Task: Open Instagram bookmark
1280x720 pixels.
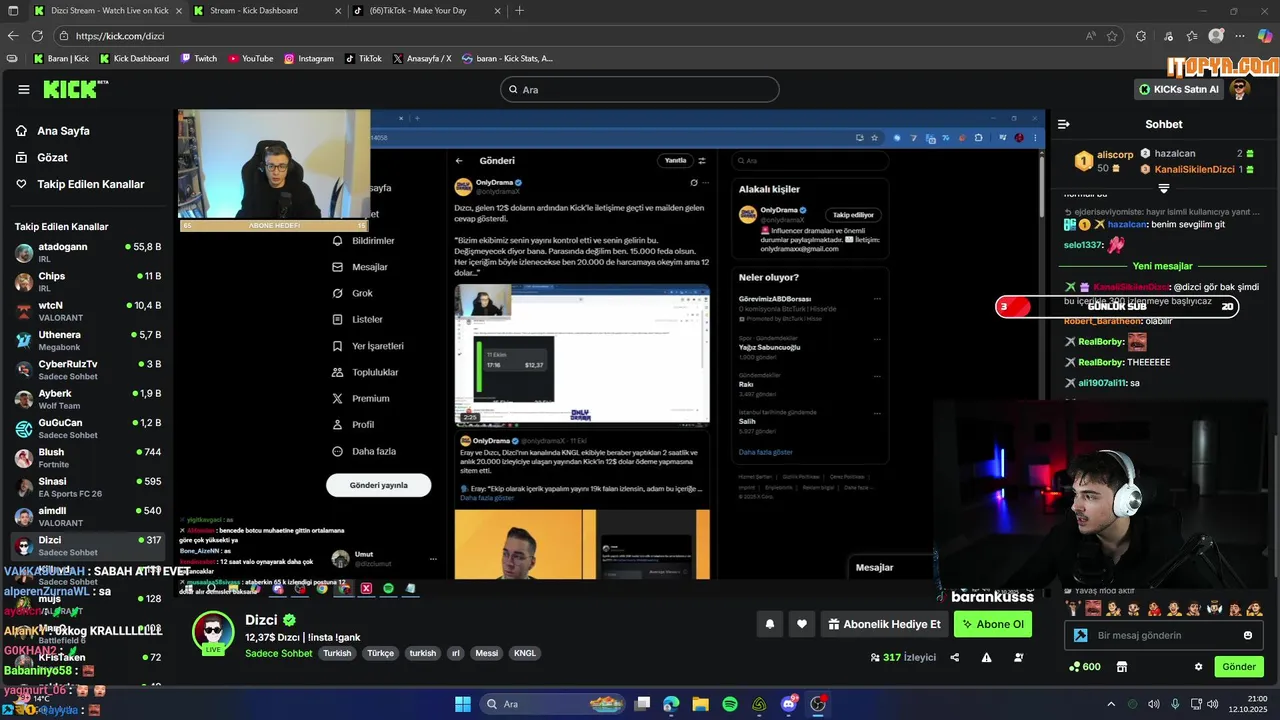Action: click(x=308, y=58)
